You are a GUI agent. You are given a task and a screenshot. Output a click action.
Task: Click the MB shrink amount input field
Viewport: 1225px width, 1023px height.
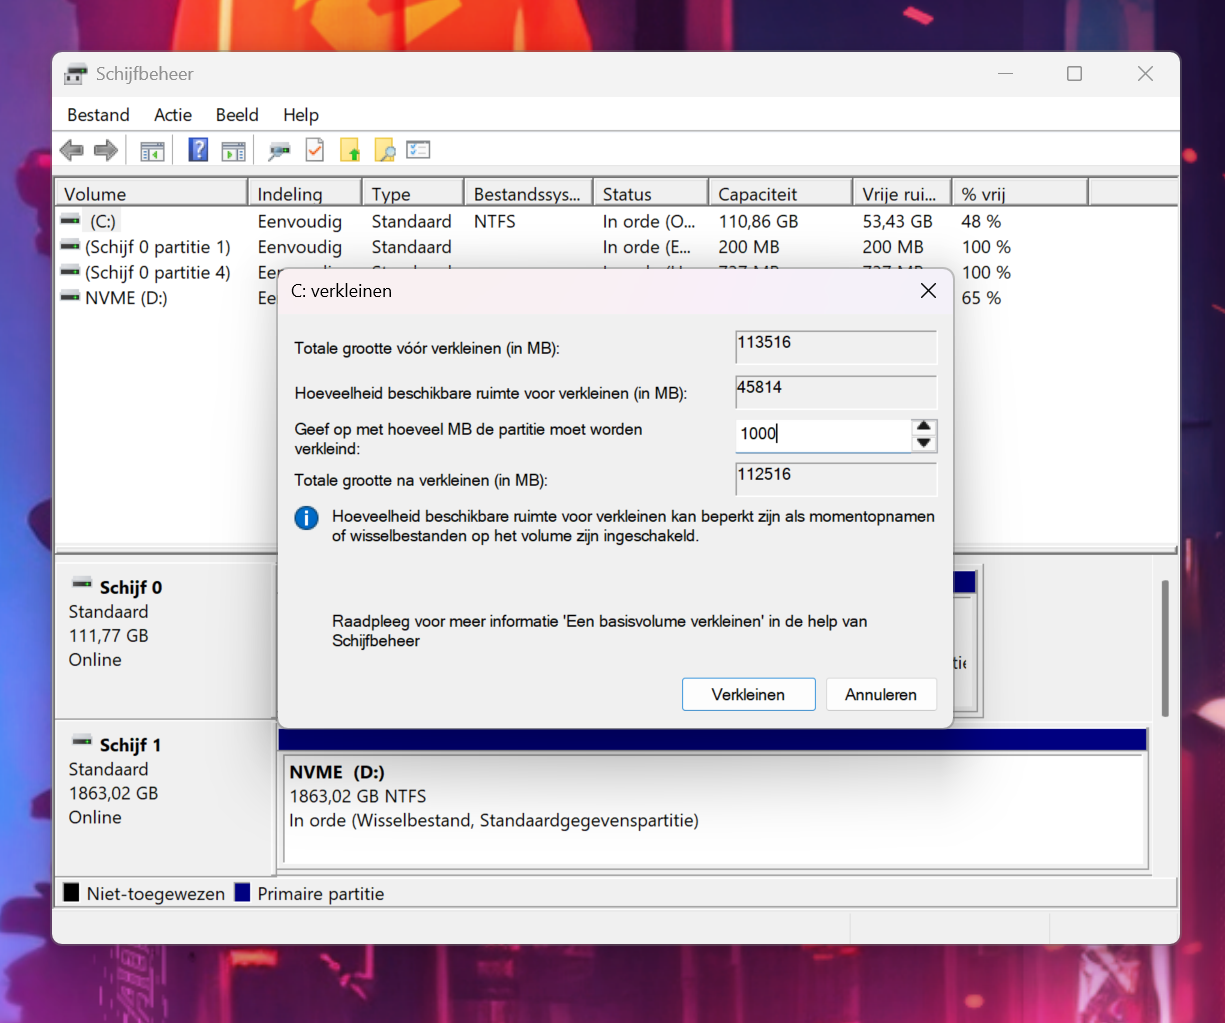[823, 435]
